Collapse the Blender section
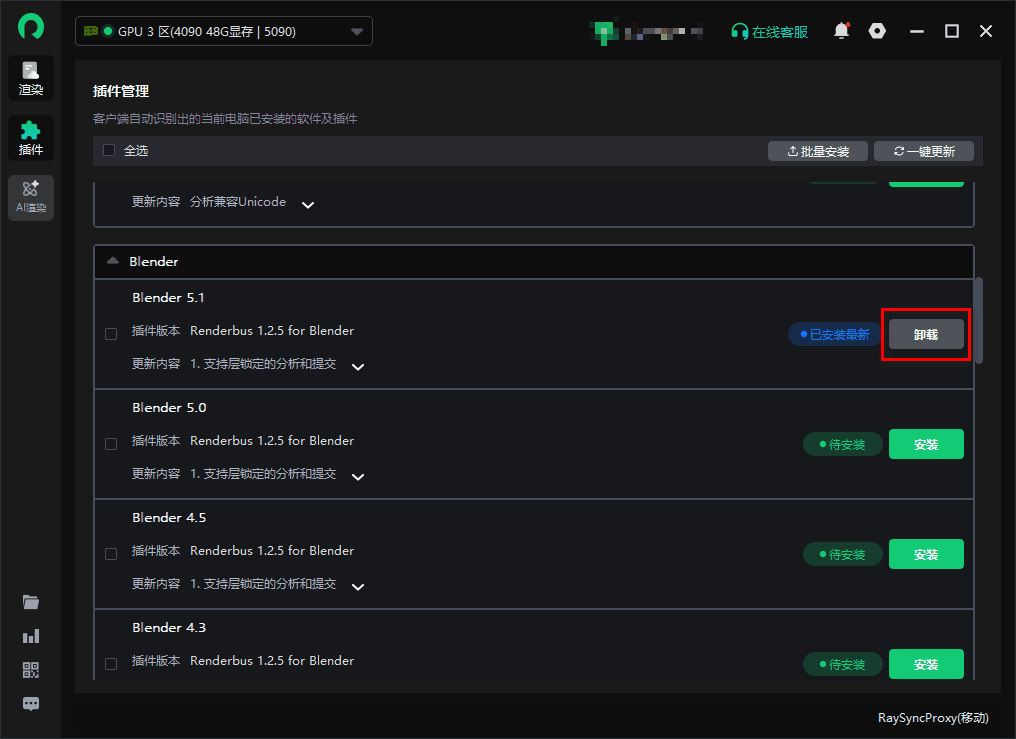 pos(113,261)
